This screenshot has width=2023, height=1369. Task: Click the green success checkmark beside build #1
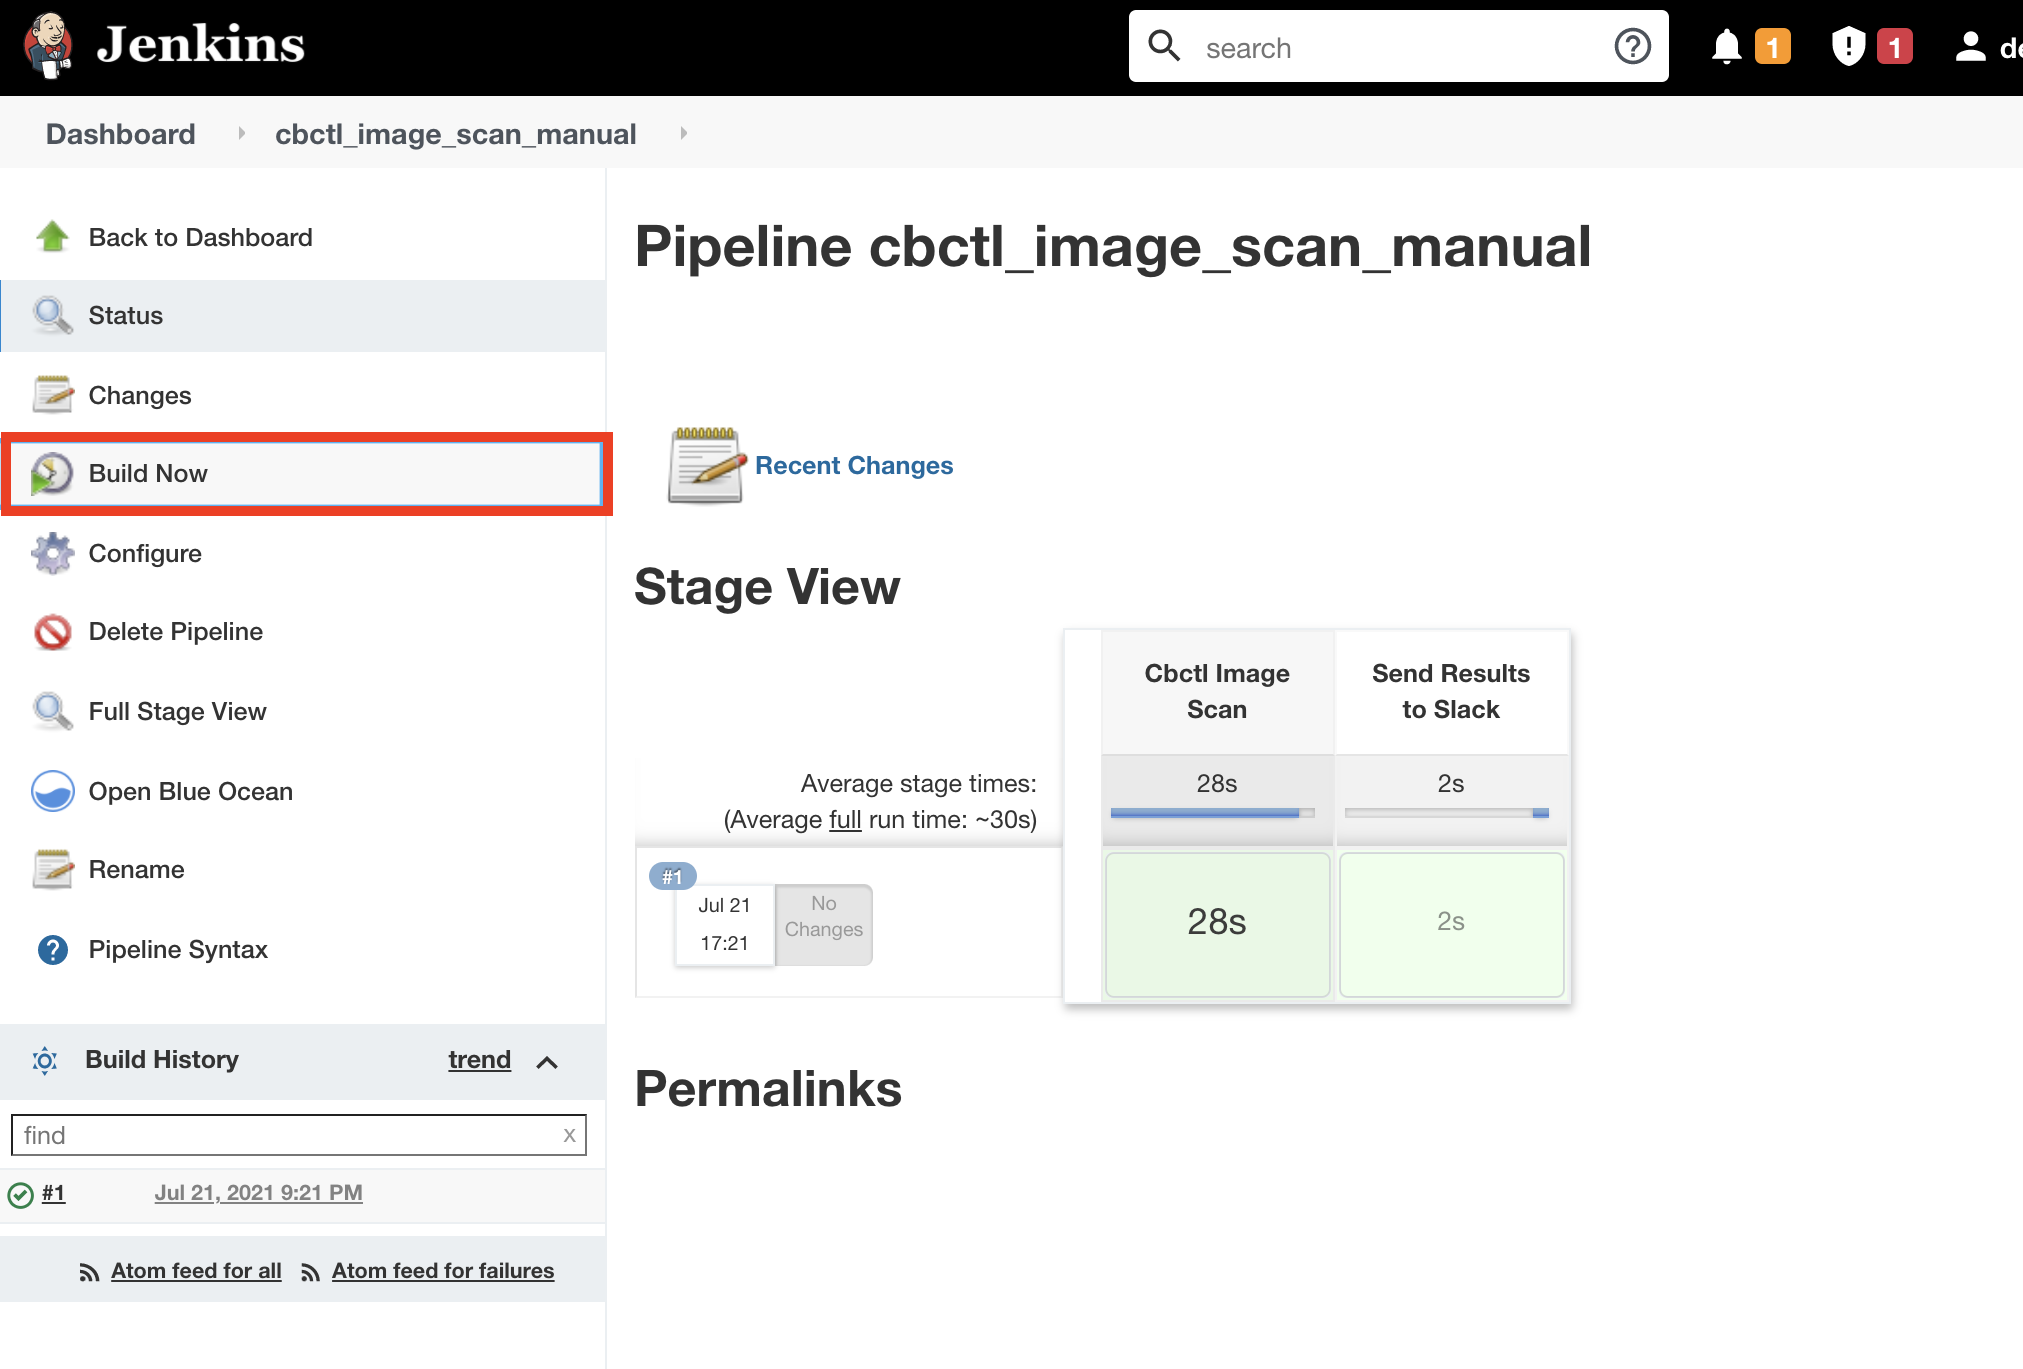21,1193
